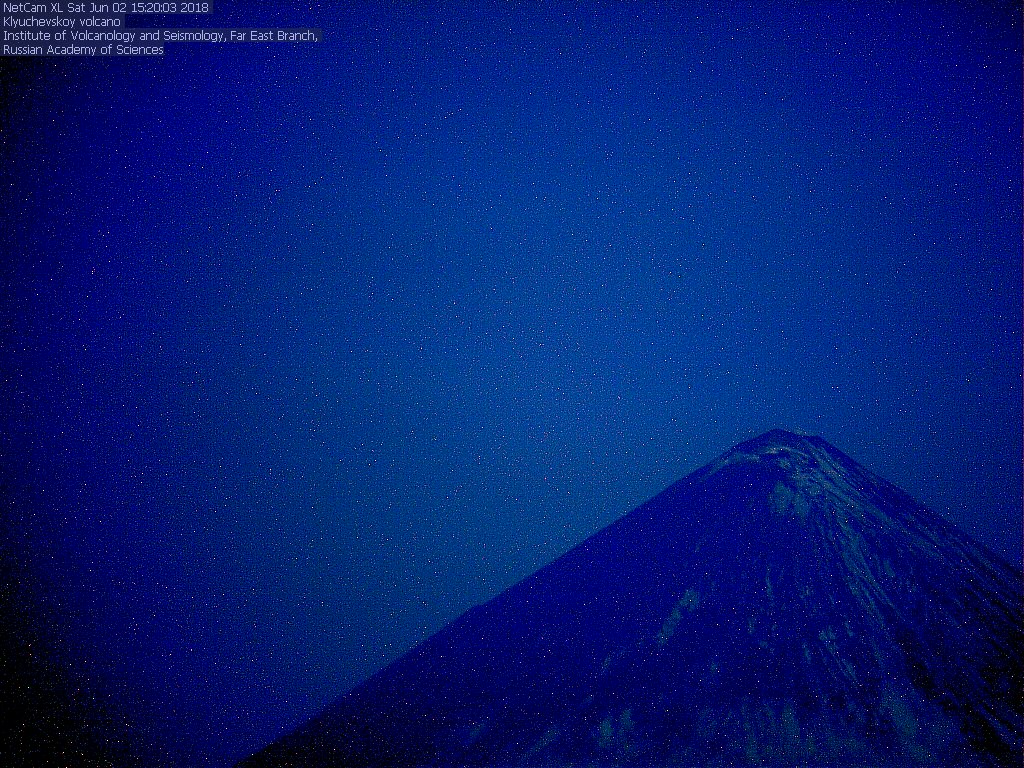
Task: Click the 'Russian Academy of Sciences' text line
Action: click(x=83, y=50)
